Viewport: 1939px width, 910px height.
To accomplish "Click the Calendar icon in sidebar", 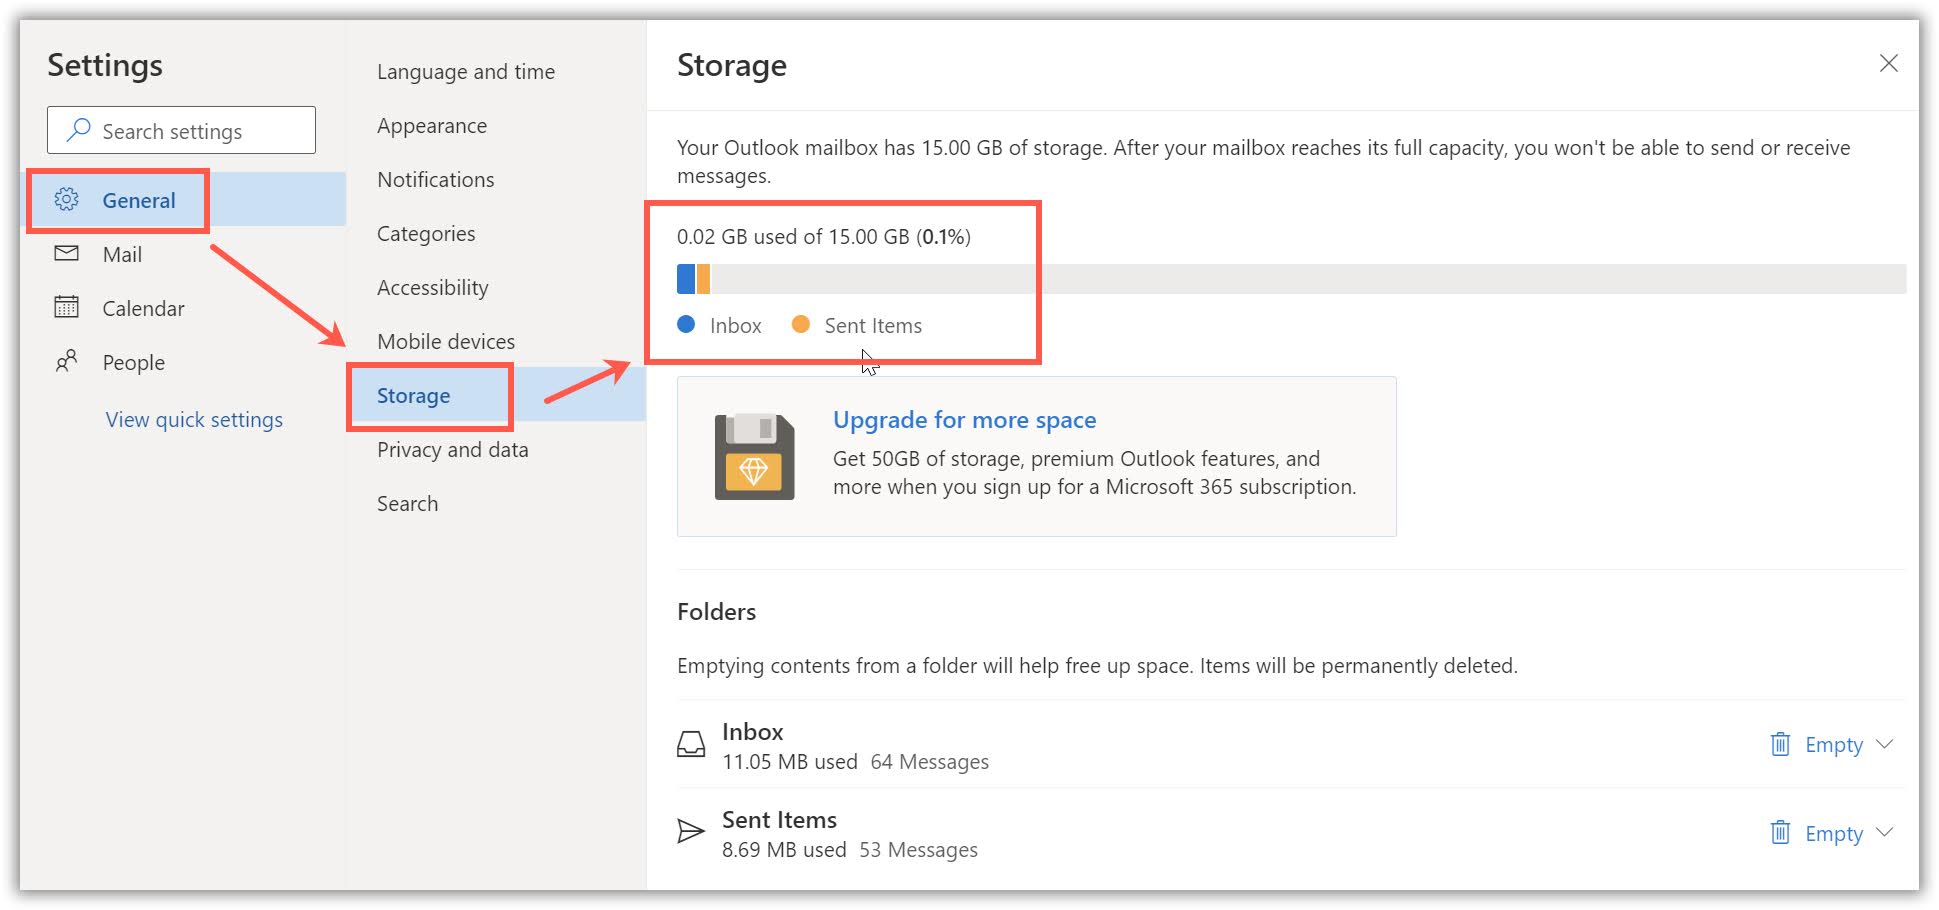I will (67, 307).
